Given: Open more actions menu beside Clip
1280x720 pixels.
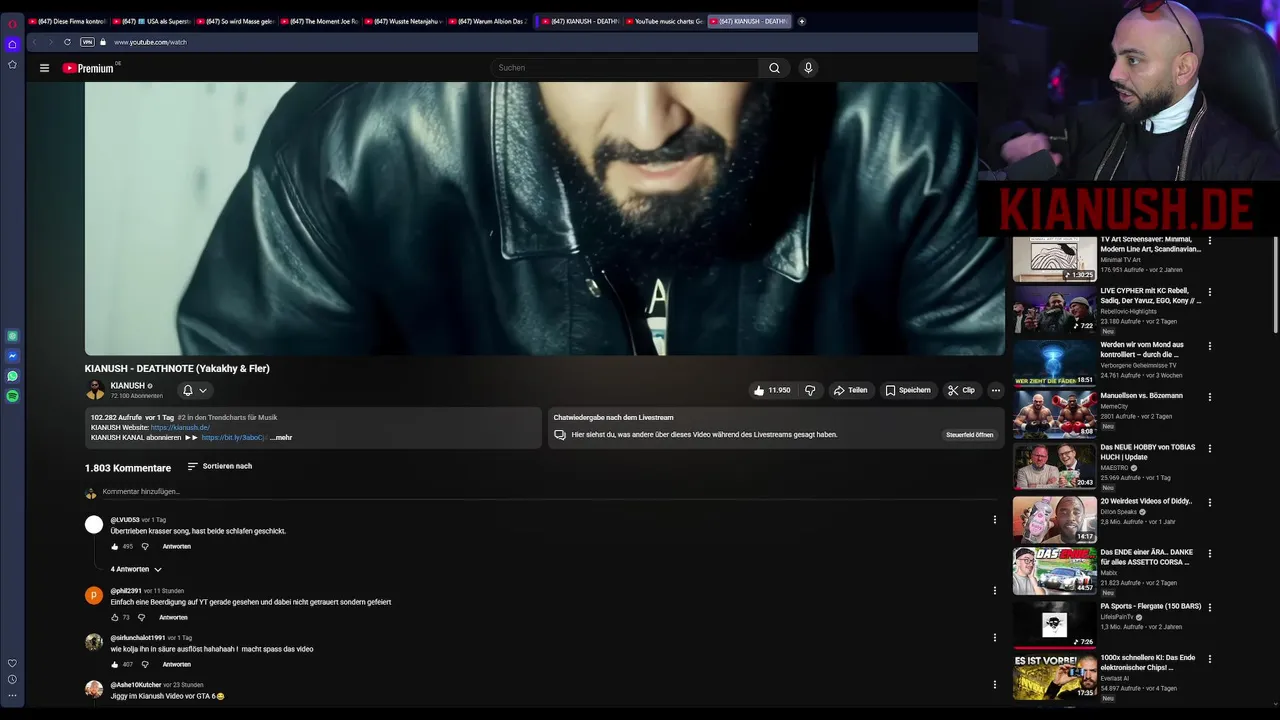Looking at the screenshot, I should pyautogui.click(x=995, y=390).
